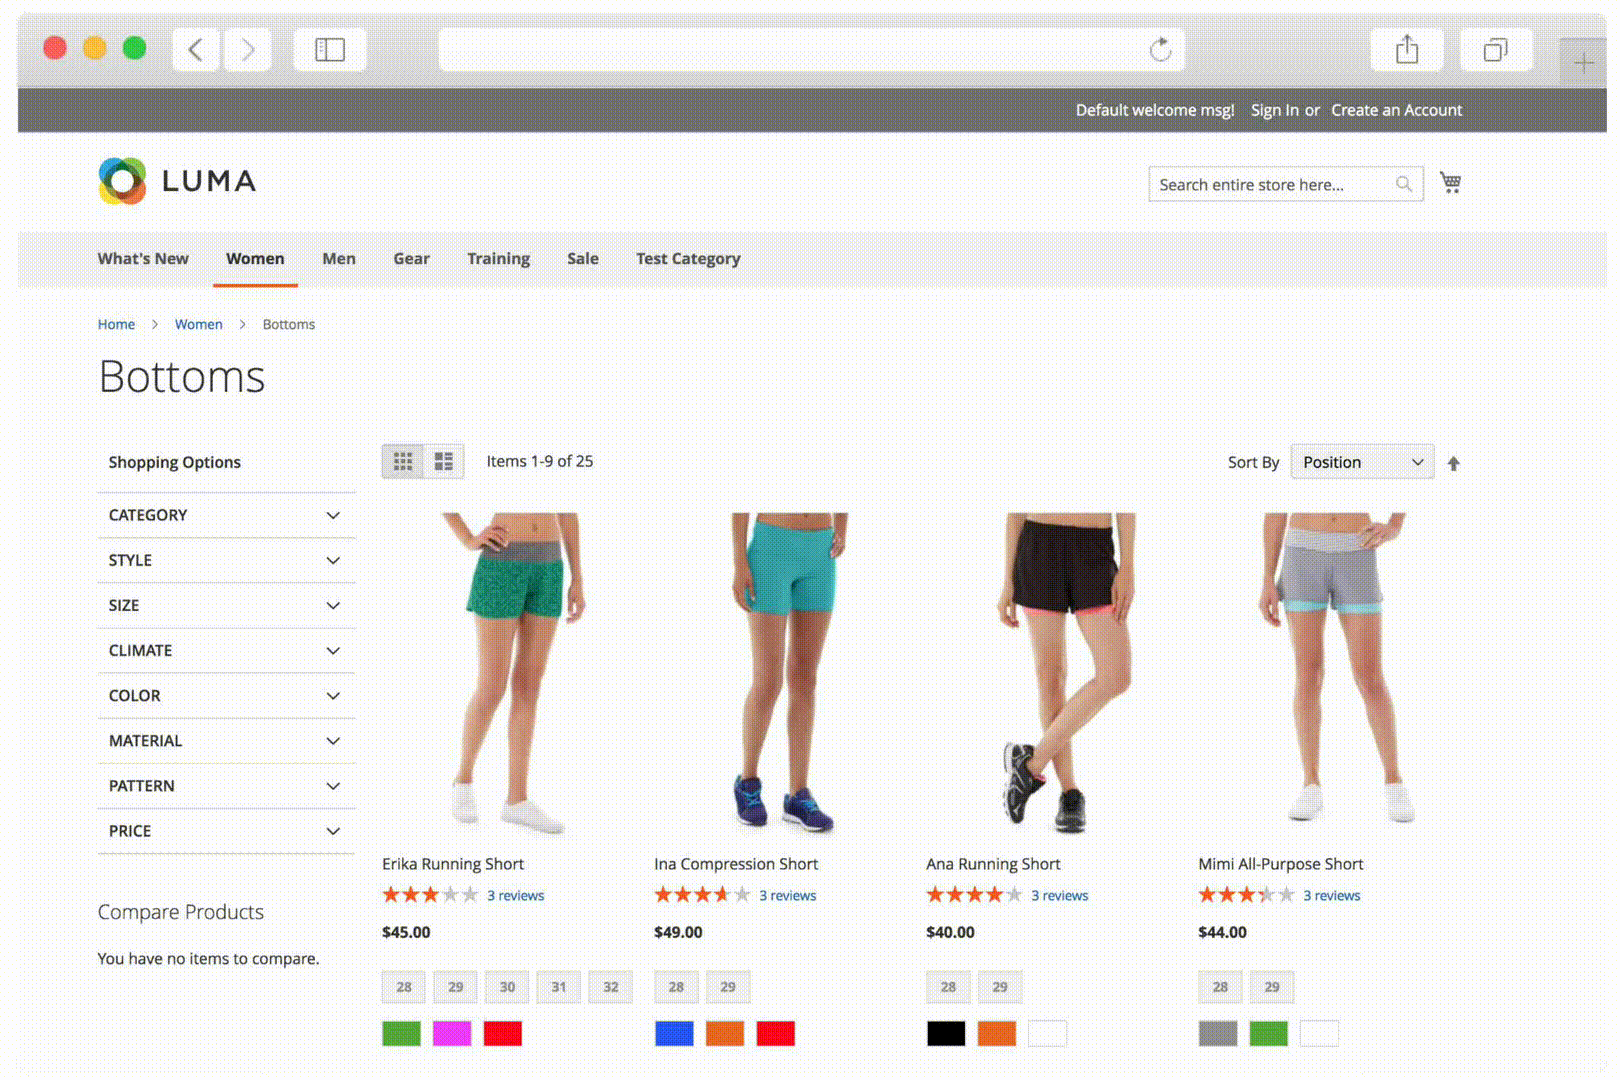Select size 30 for Erika Running Short
The height and width of the screenshot is (1080, 1620).
pyautogui.click(x=507, y=987)
